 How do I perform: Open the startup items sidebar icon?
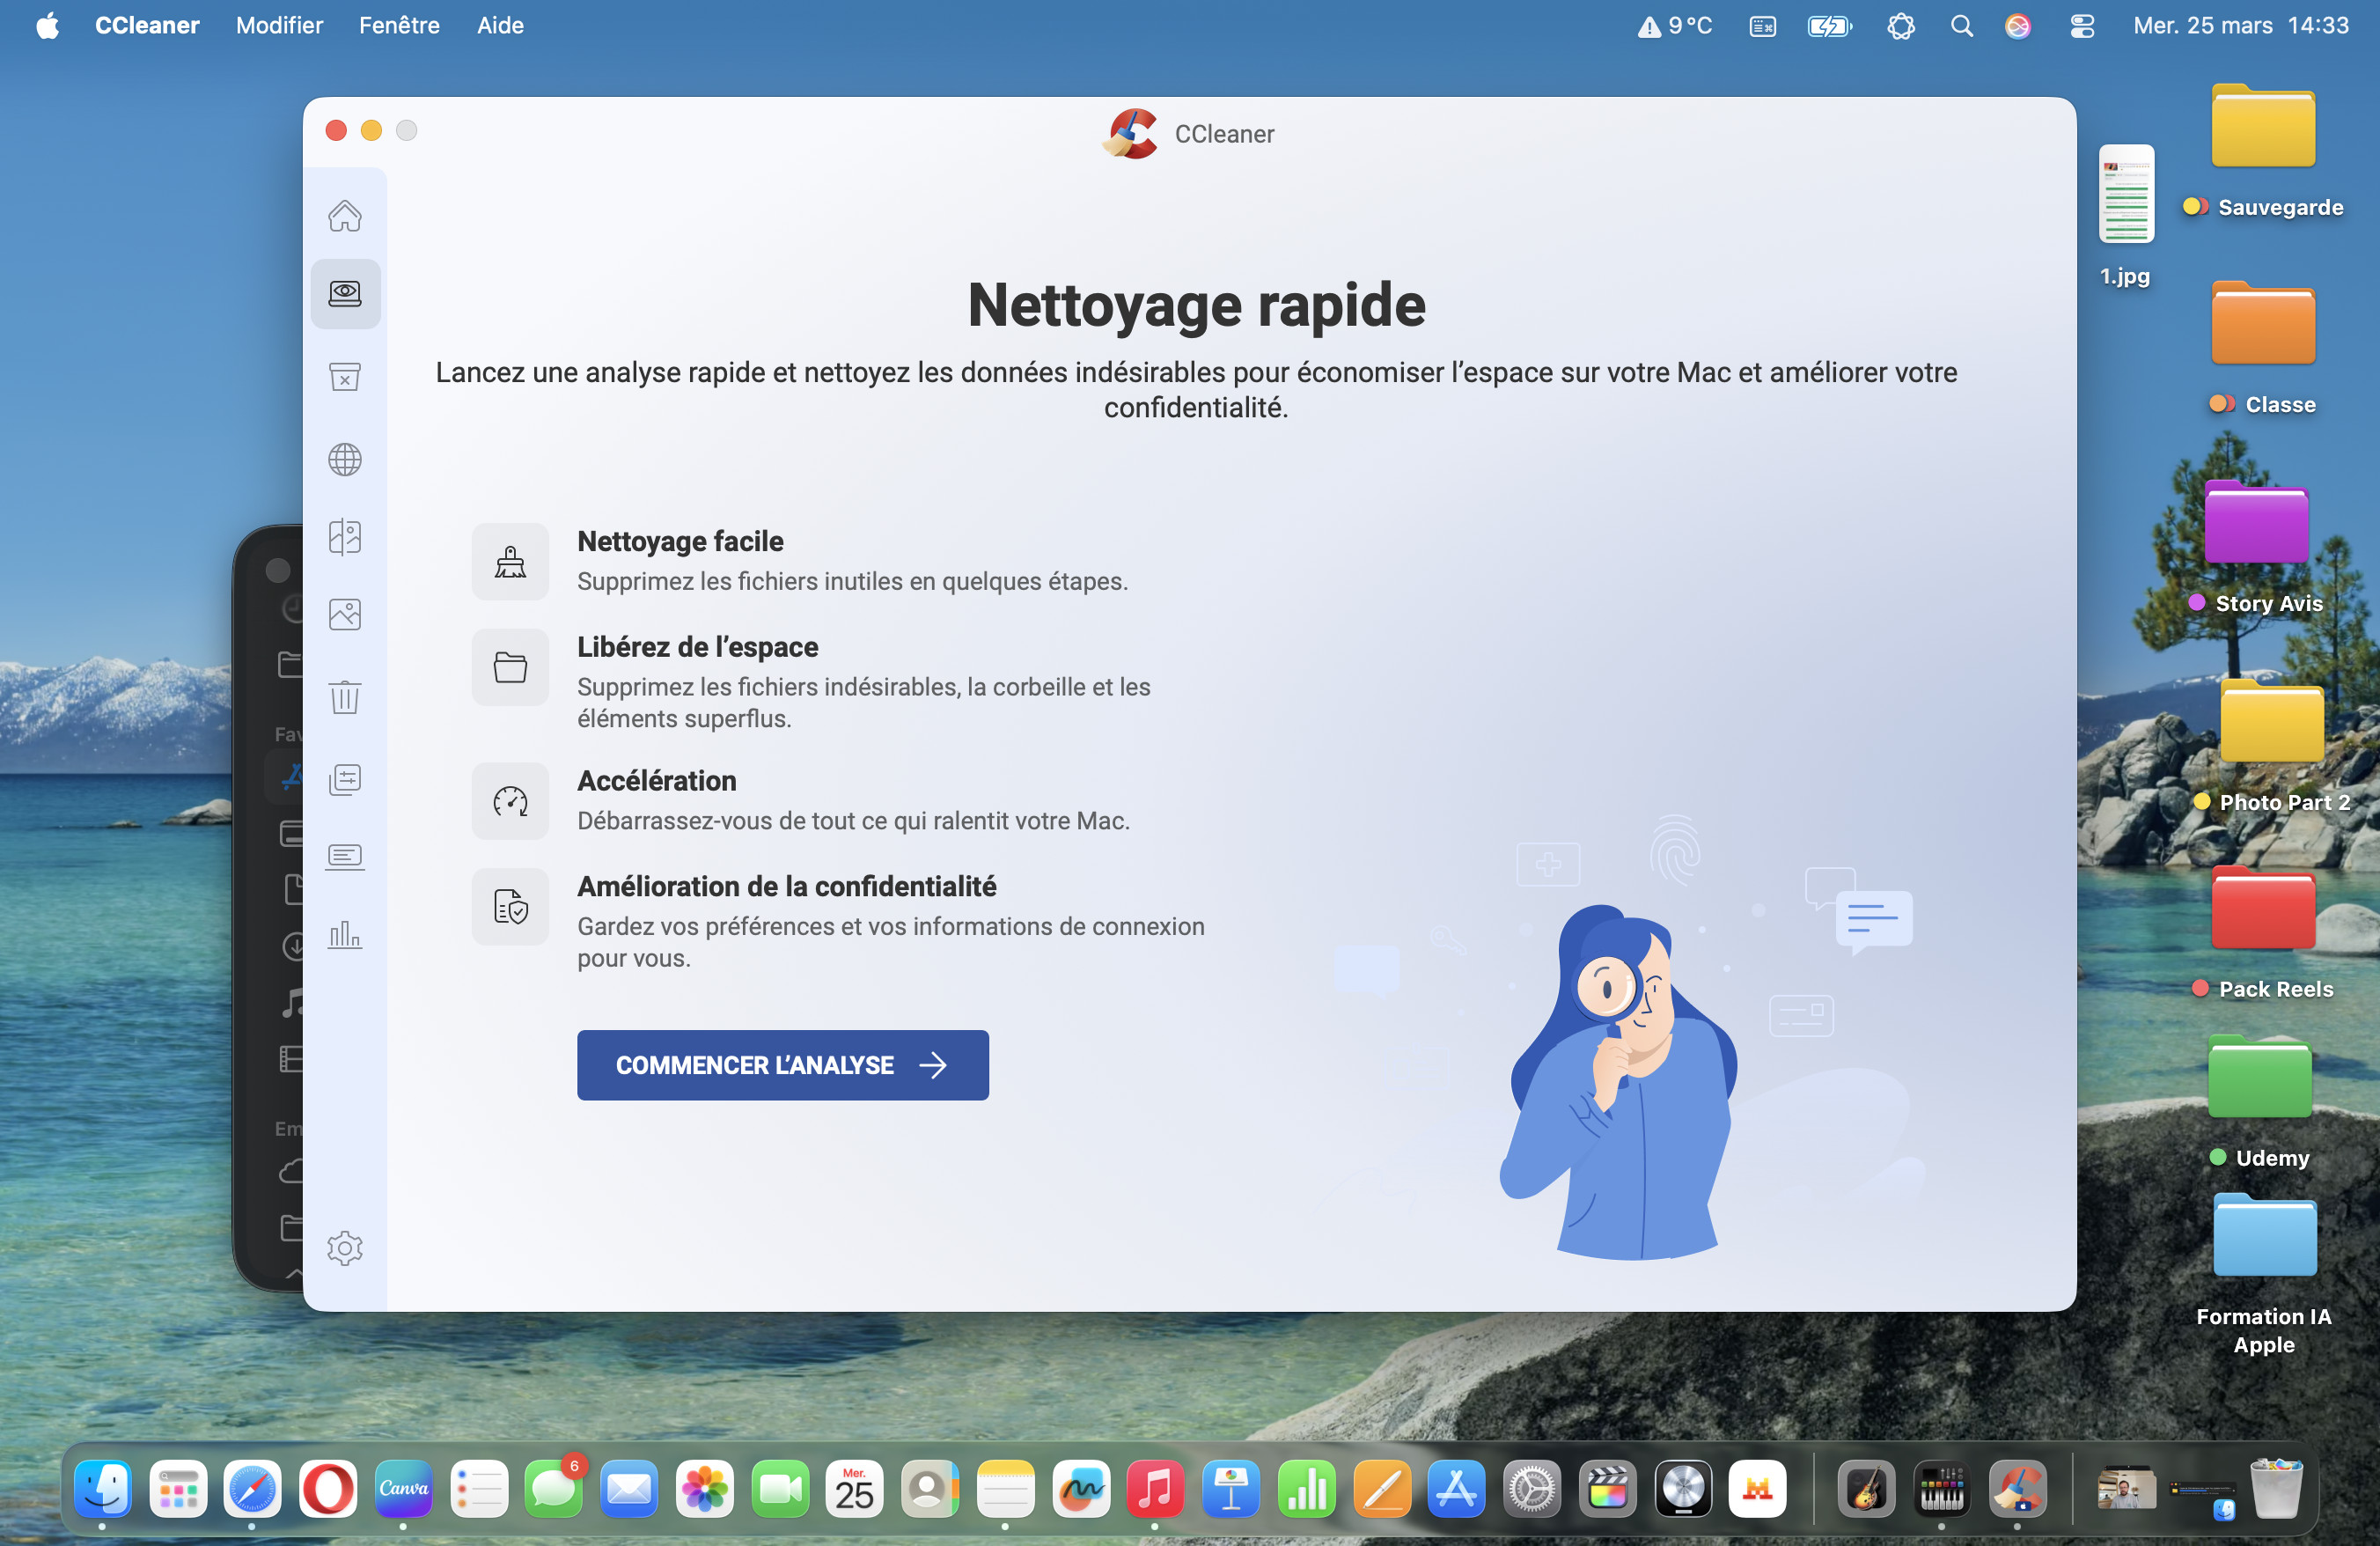point(345,856)
